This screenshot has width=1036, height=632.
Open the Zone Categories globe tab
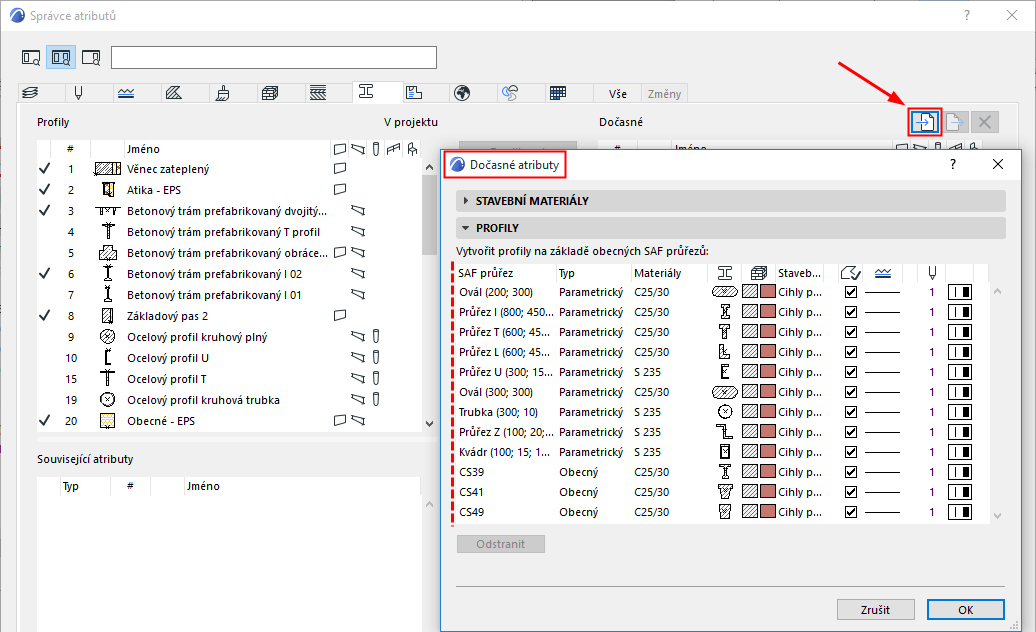(462, 93)
